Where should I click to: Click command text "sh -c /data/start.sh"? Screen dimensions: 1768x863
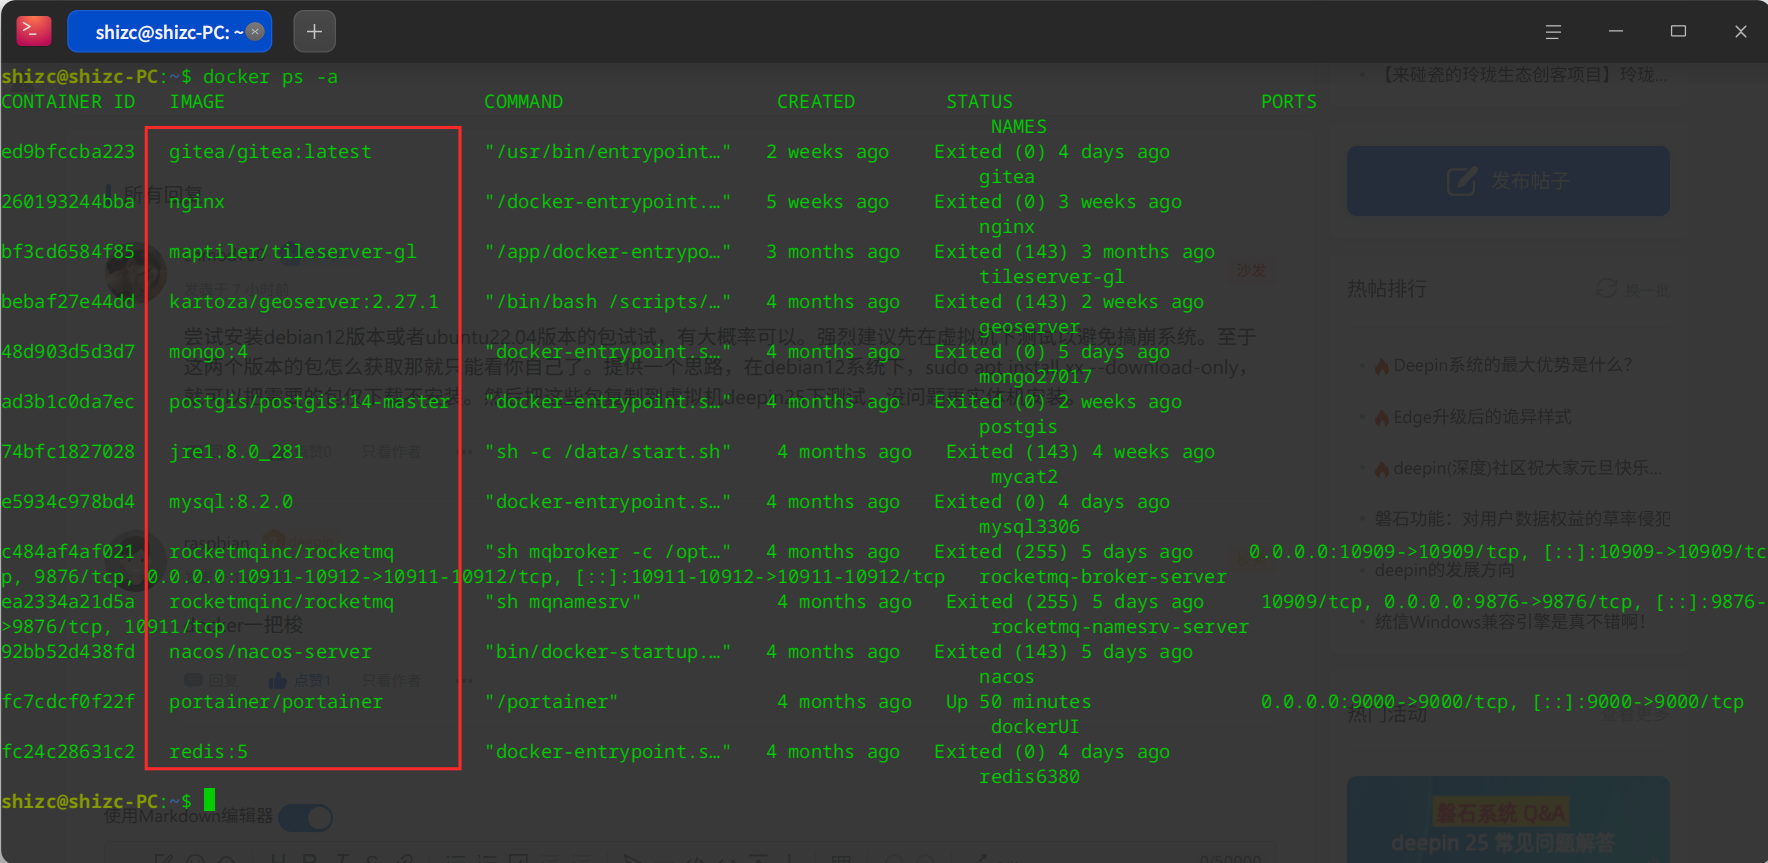pyautogui.click(x=608, y=452)
